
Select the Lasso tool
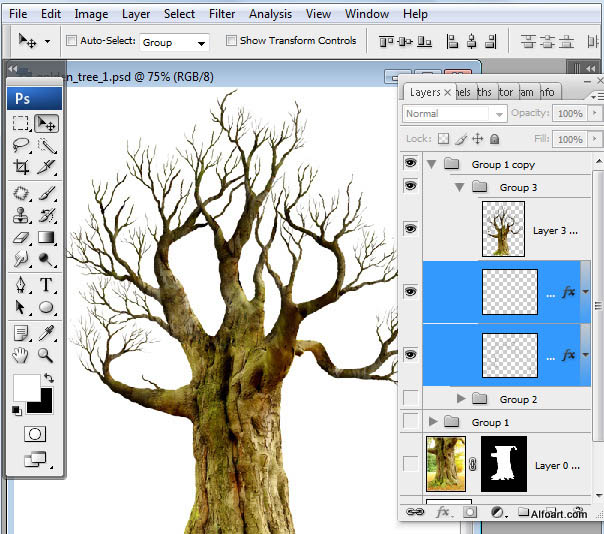click(21, 146)
